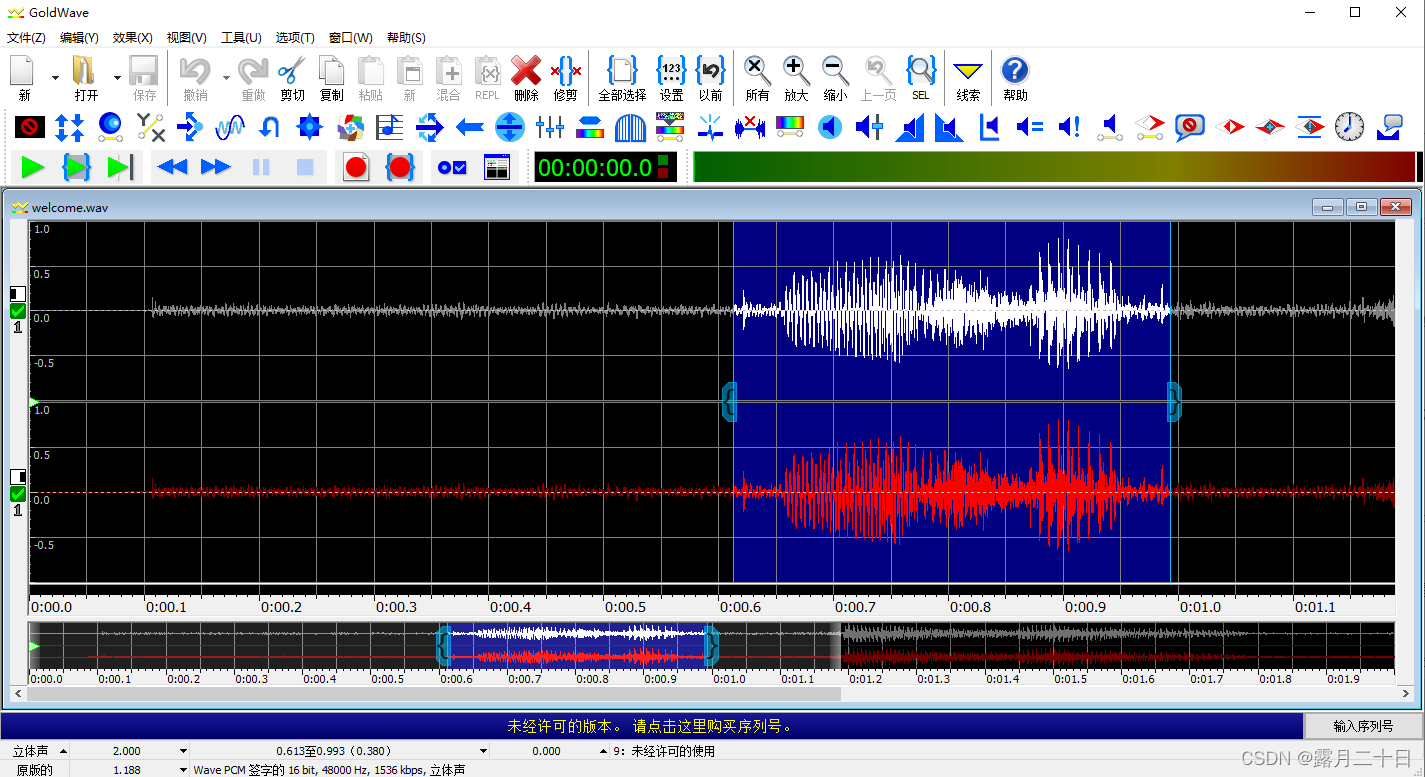Click the 打开 (open file) button

(x=86, y=78)
